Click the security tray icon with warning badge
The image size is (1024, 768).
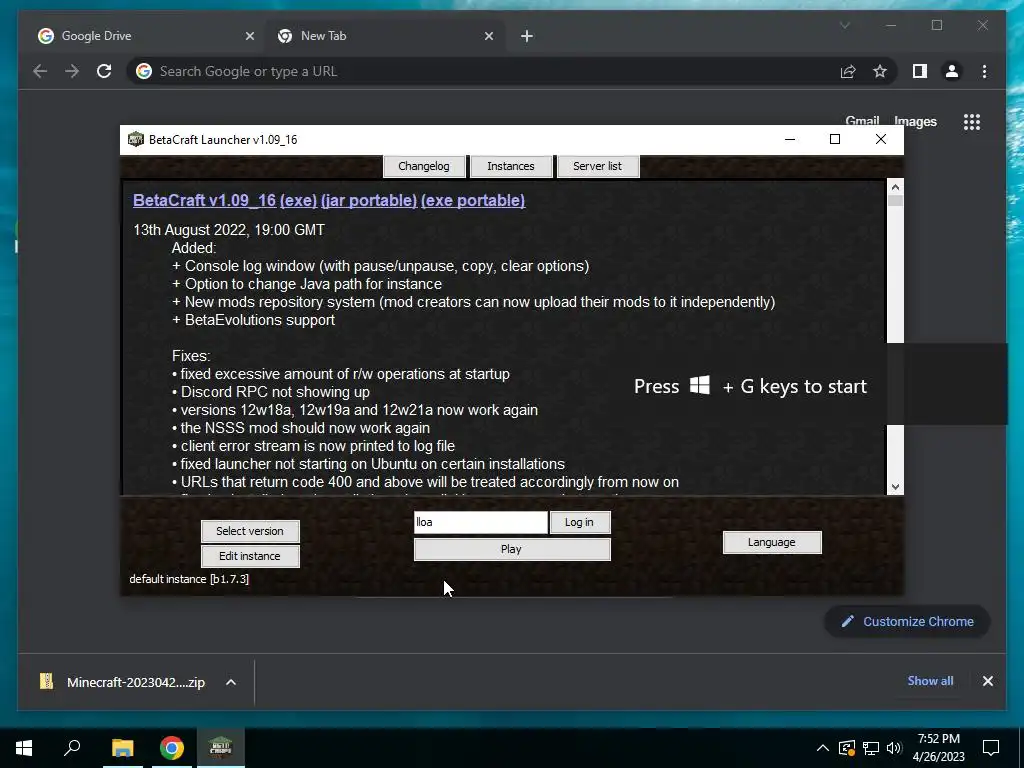[847, 748]
